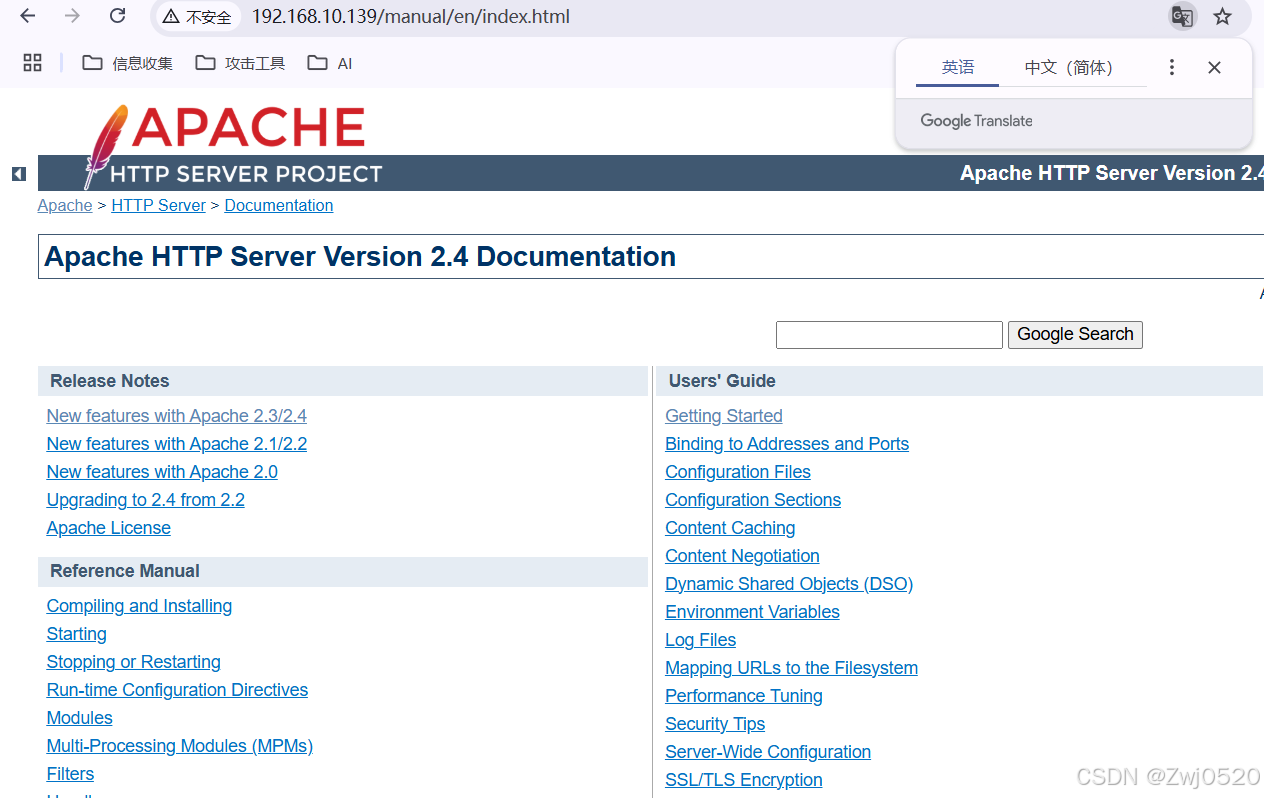
Task: Reload the page with the refresh icon
Action: click(117, 16)
